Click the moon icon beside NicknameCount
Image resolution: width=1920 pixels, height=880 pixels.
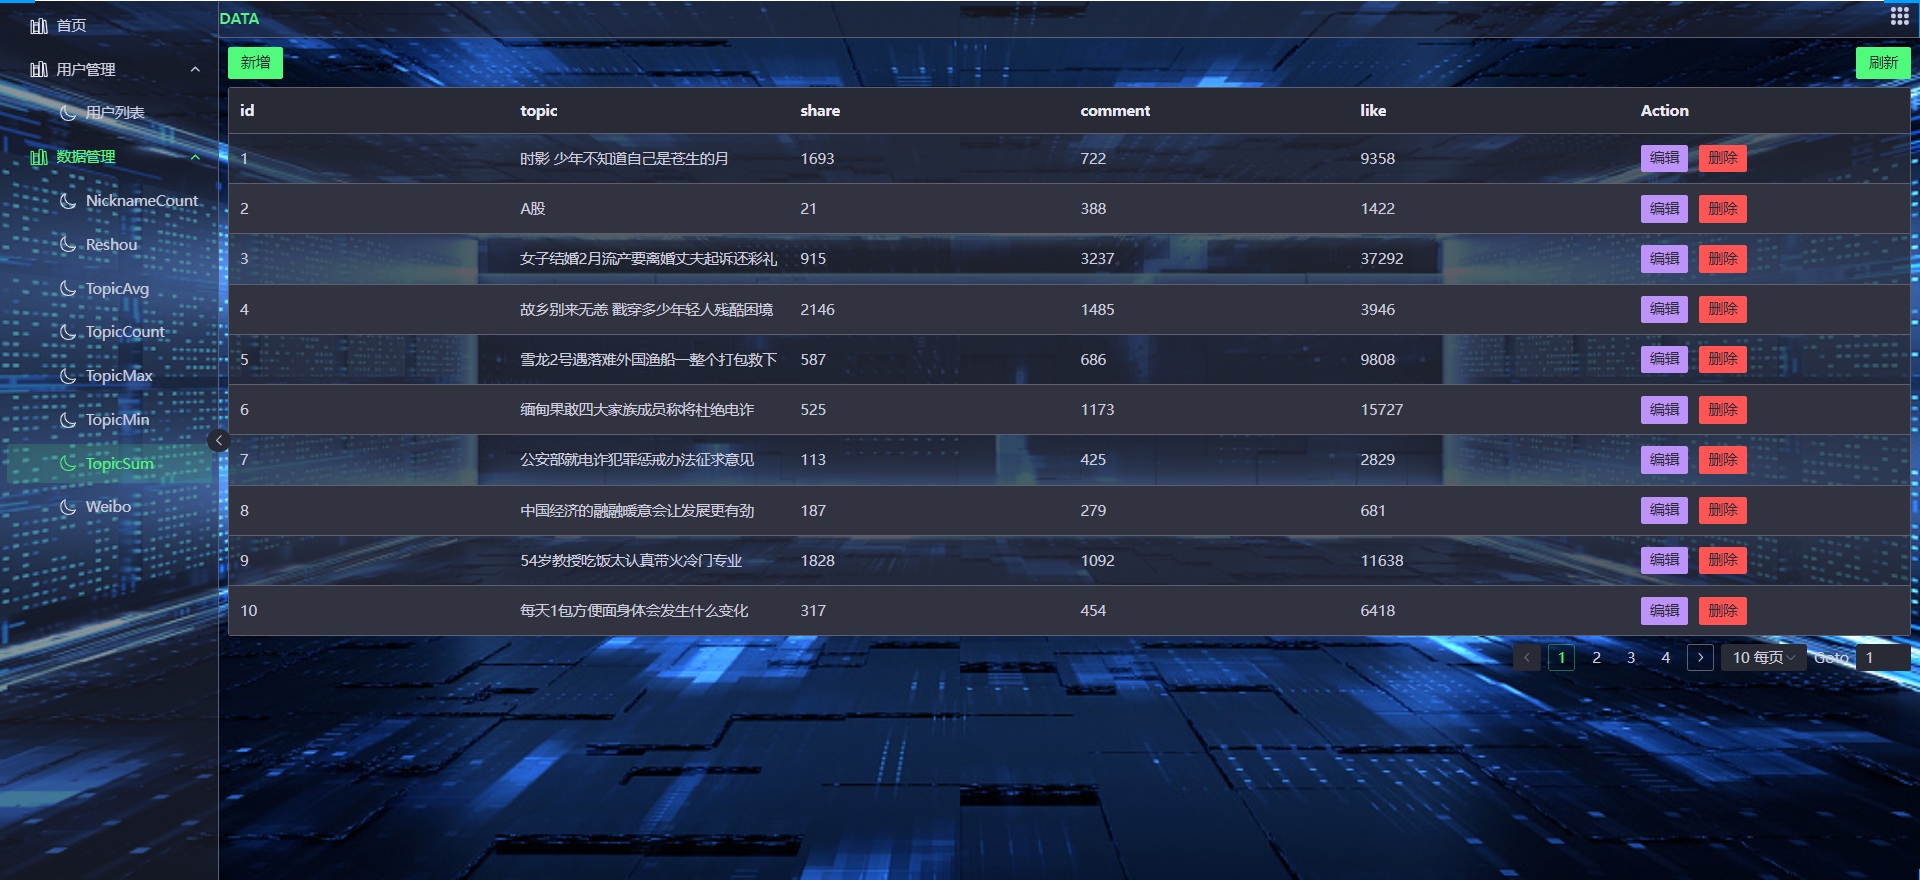click(68, 201)
